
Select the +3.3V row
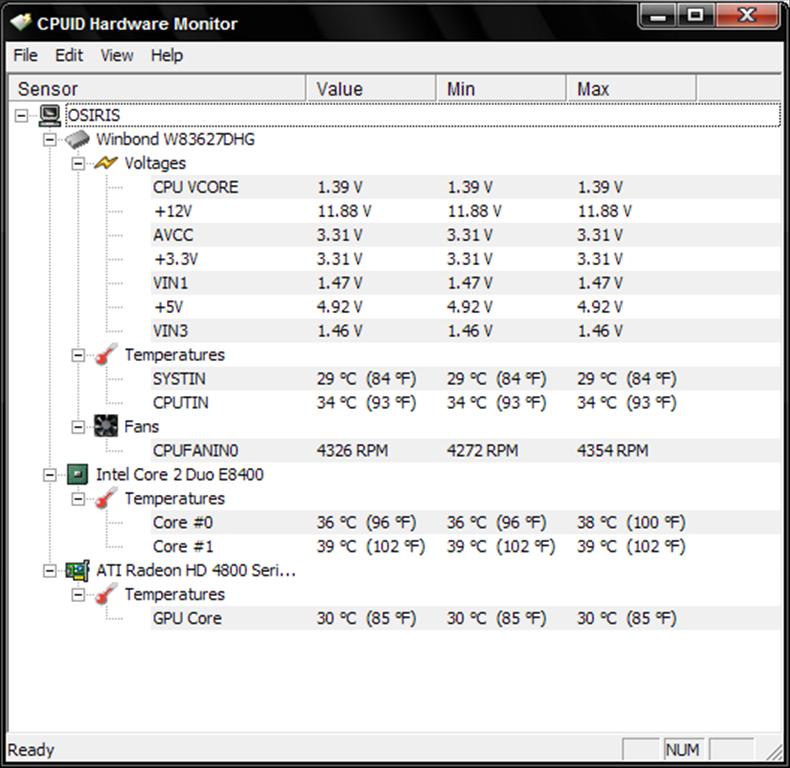click(x=466, y=259)
